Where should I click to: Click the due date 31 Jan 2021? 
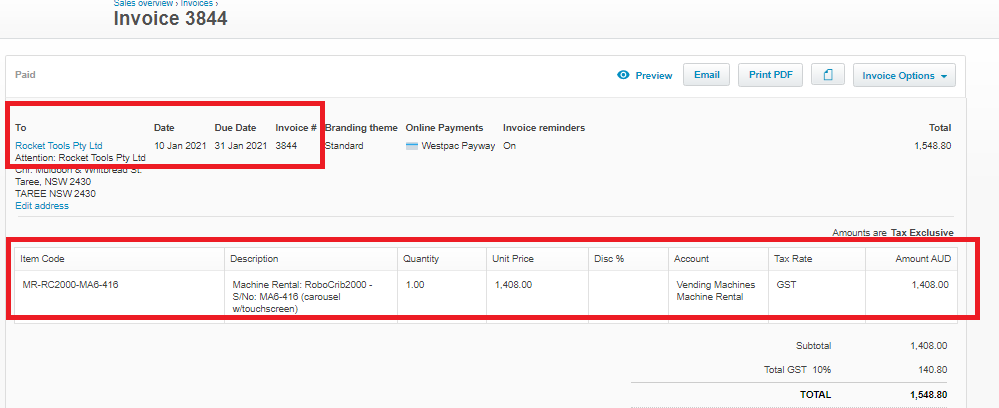pyautogui.click(x=241, y=145)
